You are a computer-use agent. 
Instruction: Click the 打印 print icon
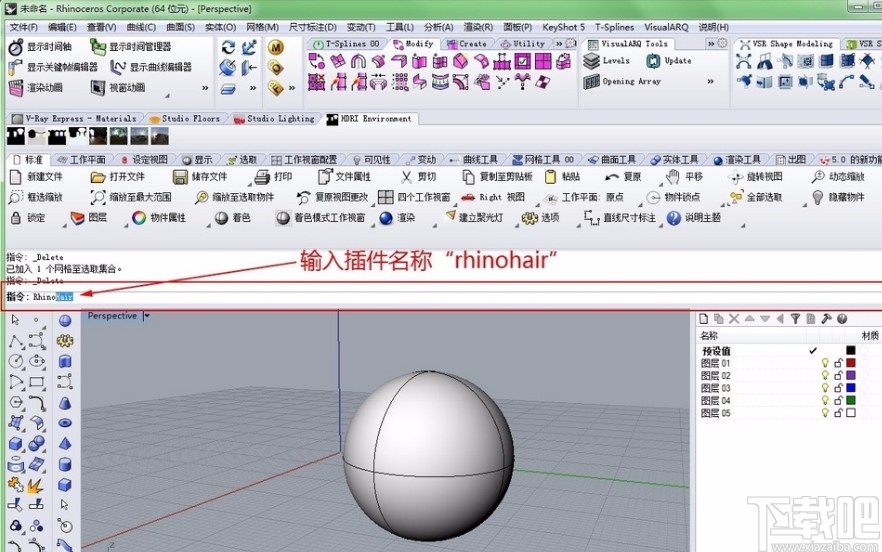[262, 177]
